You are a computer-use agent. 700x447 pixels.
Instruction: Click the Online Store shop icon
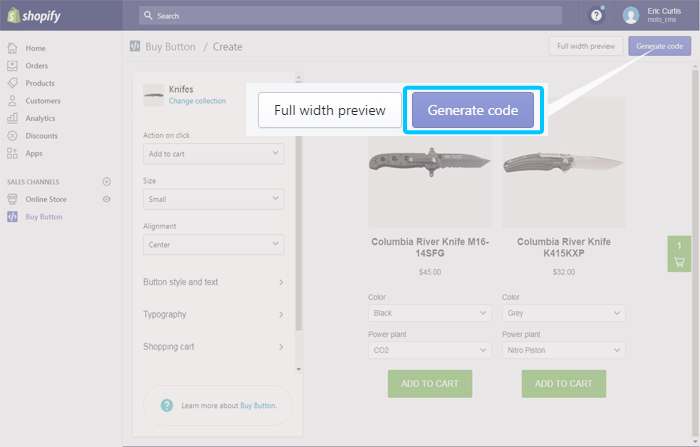(x=12, y=199)
